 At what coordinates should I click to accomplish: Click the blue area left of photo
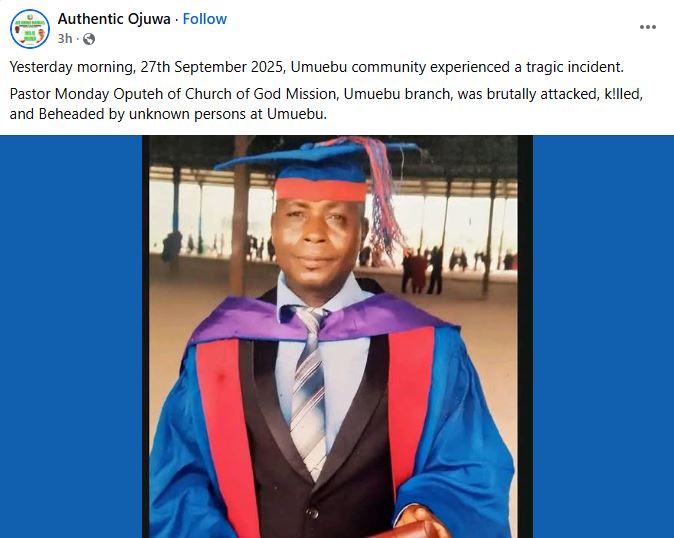71,336
